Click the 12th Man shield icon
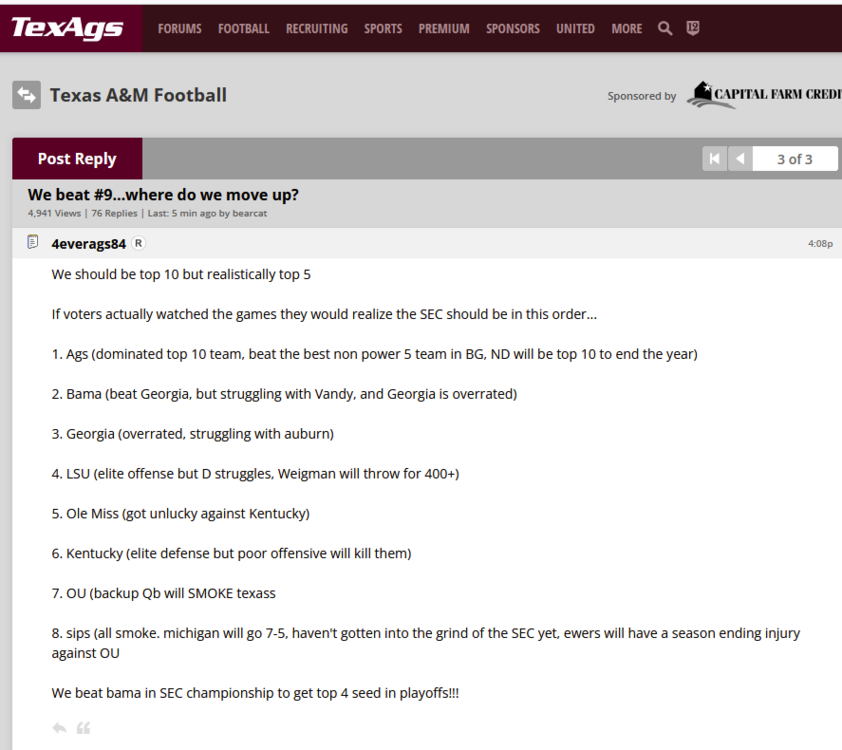This screenshot has width=842, height=750. [692, 29]
